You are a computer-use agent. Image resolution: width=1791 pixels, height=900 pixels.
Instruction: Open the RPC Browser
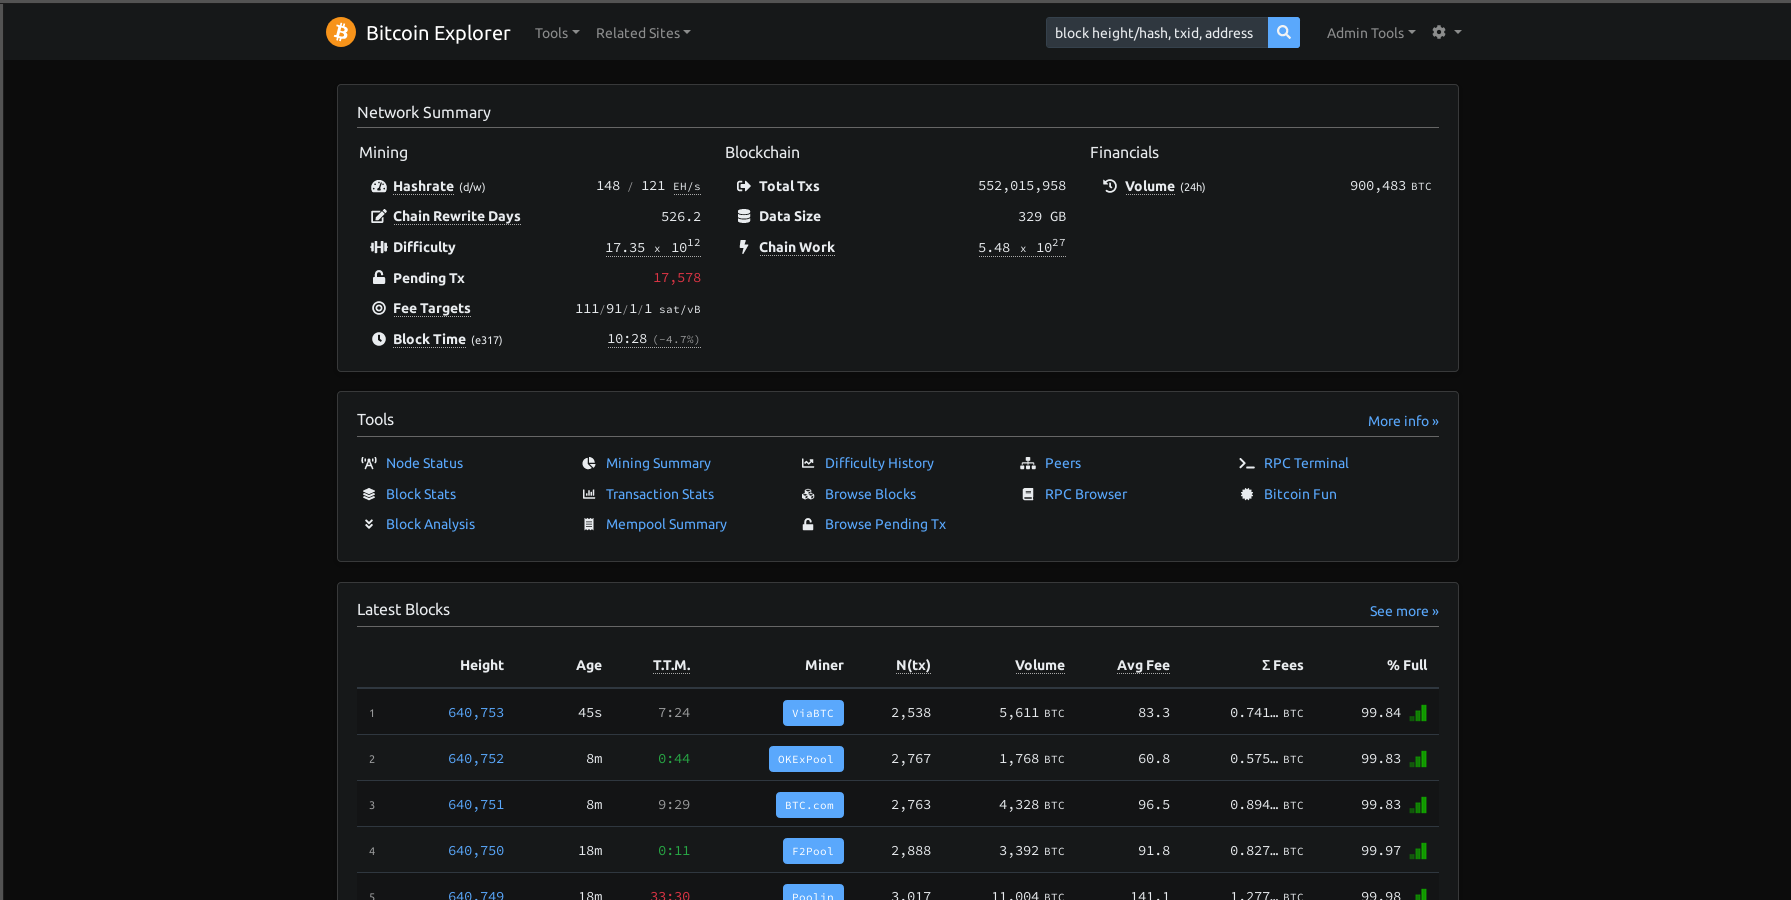tap(1086, 494)
